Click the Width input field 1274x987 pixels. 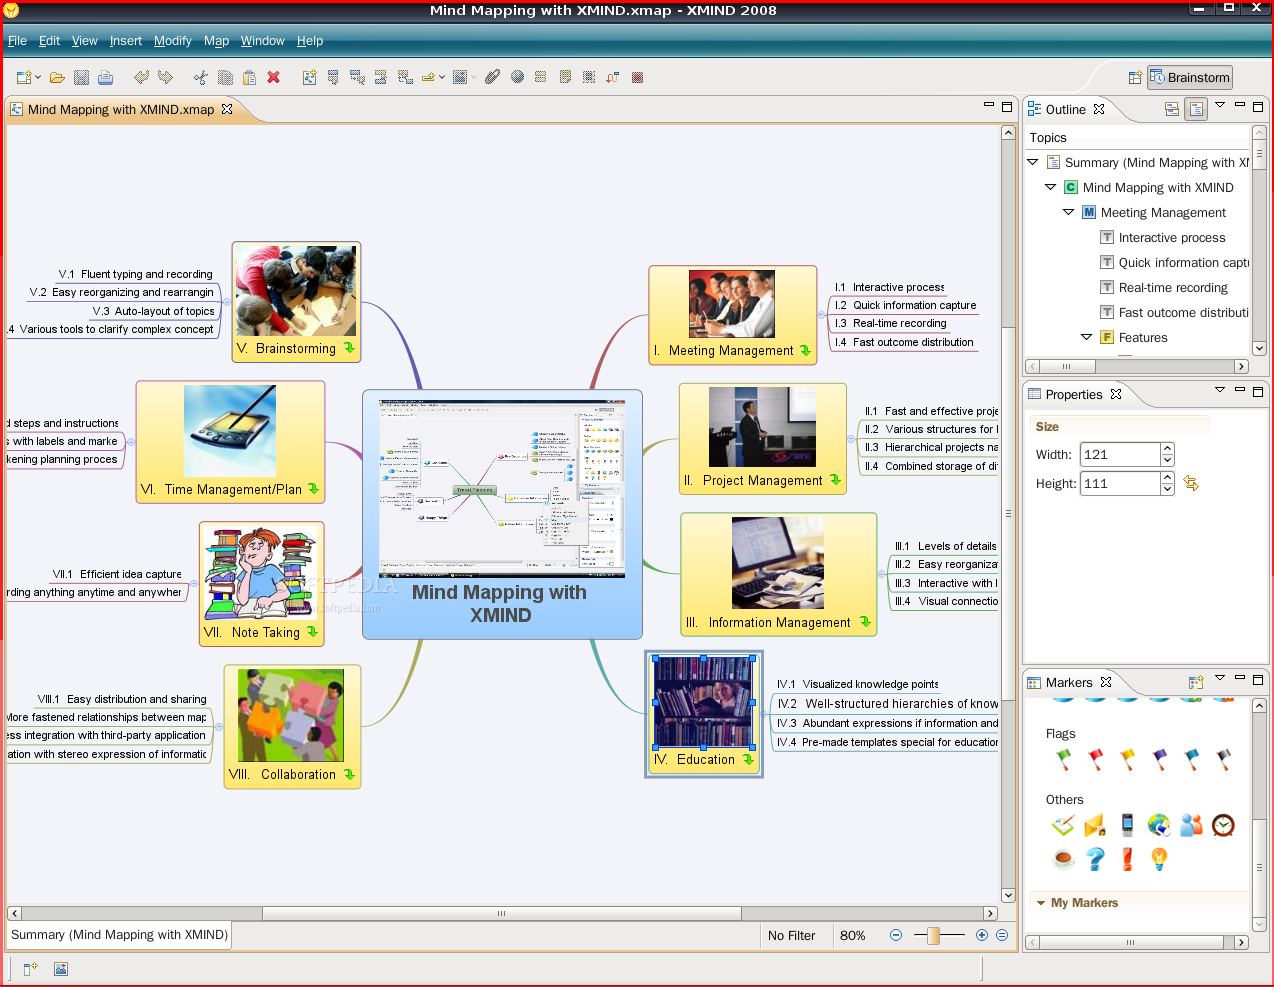tap(1120, 454)
